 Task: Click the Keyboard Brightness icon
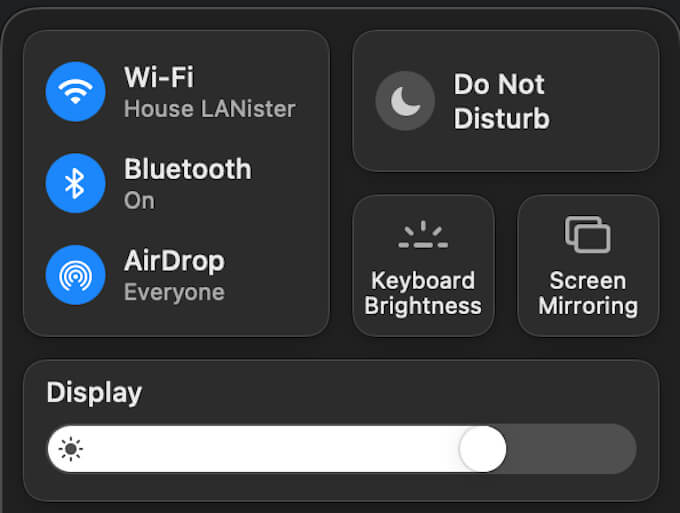(x=423, y=236)
